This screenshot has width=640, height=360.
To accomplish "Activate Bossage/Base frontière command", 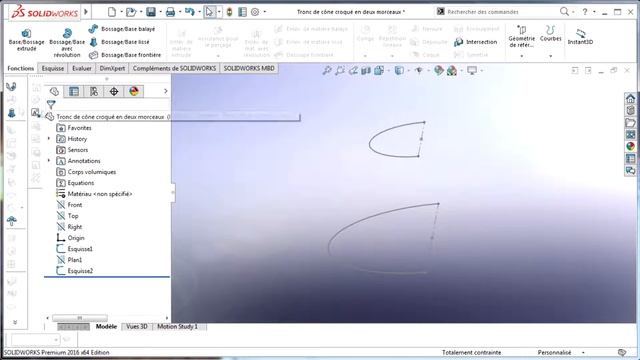I will point(125,55).
